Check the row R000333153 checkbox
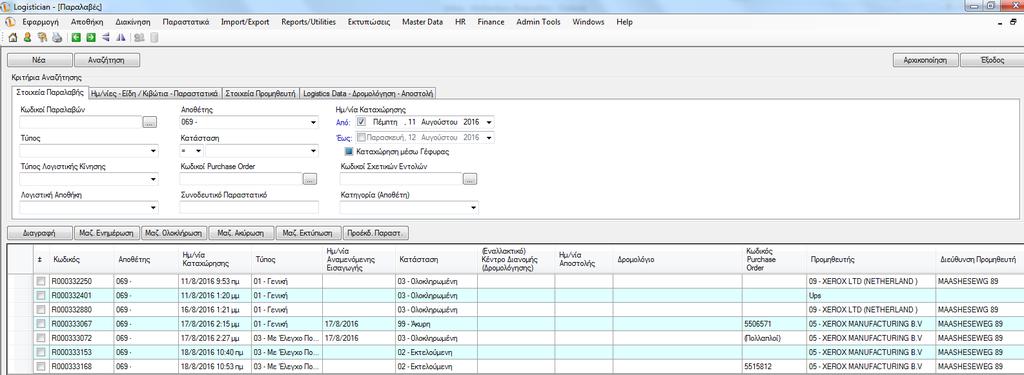Image resolution: width=1024 pixels, height=375 pixels. coord(40,352)
